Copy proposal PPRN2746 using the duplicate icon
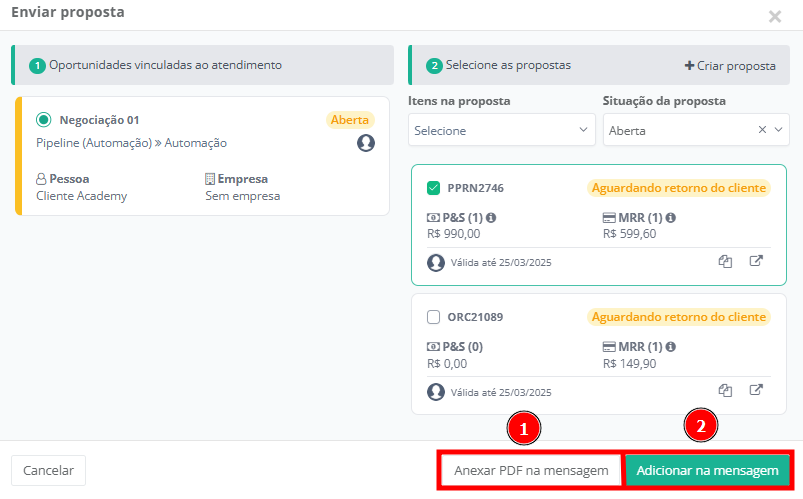Image resolution: width=803 pixels, height=499 pixels. point(726,262)
